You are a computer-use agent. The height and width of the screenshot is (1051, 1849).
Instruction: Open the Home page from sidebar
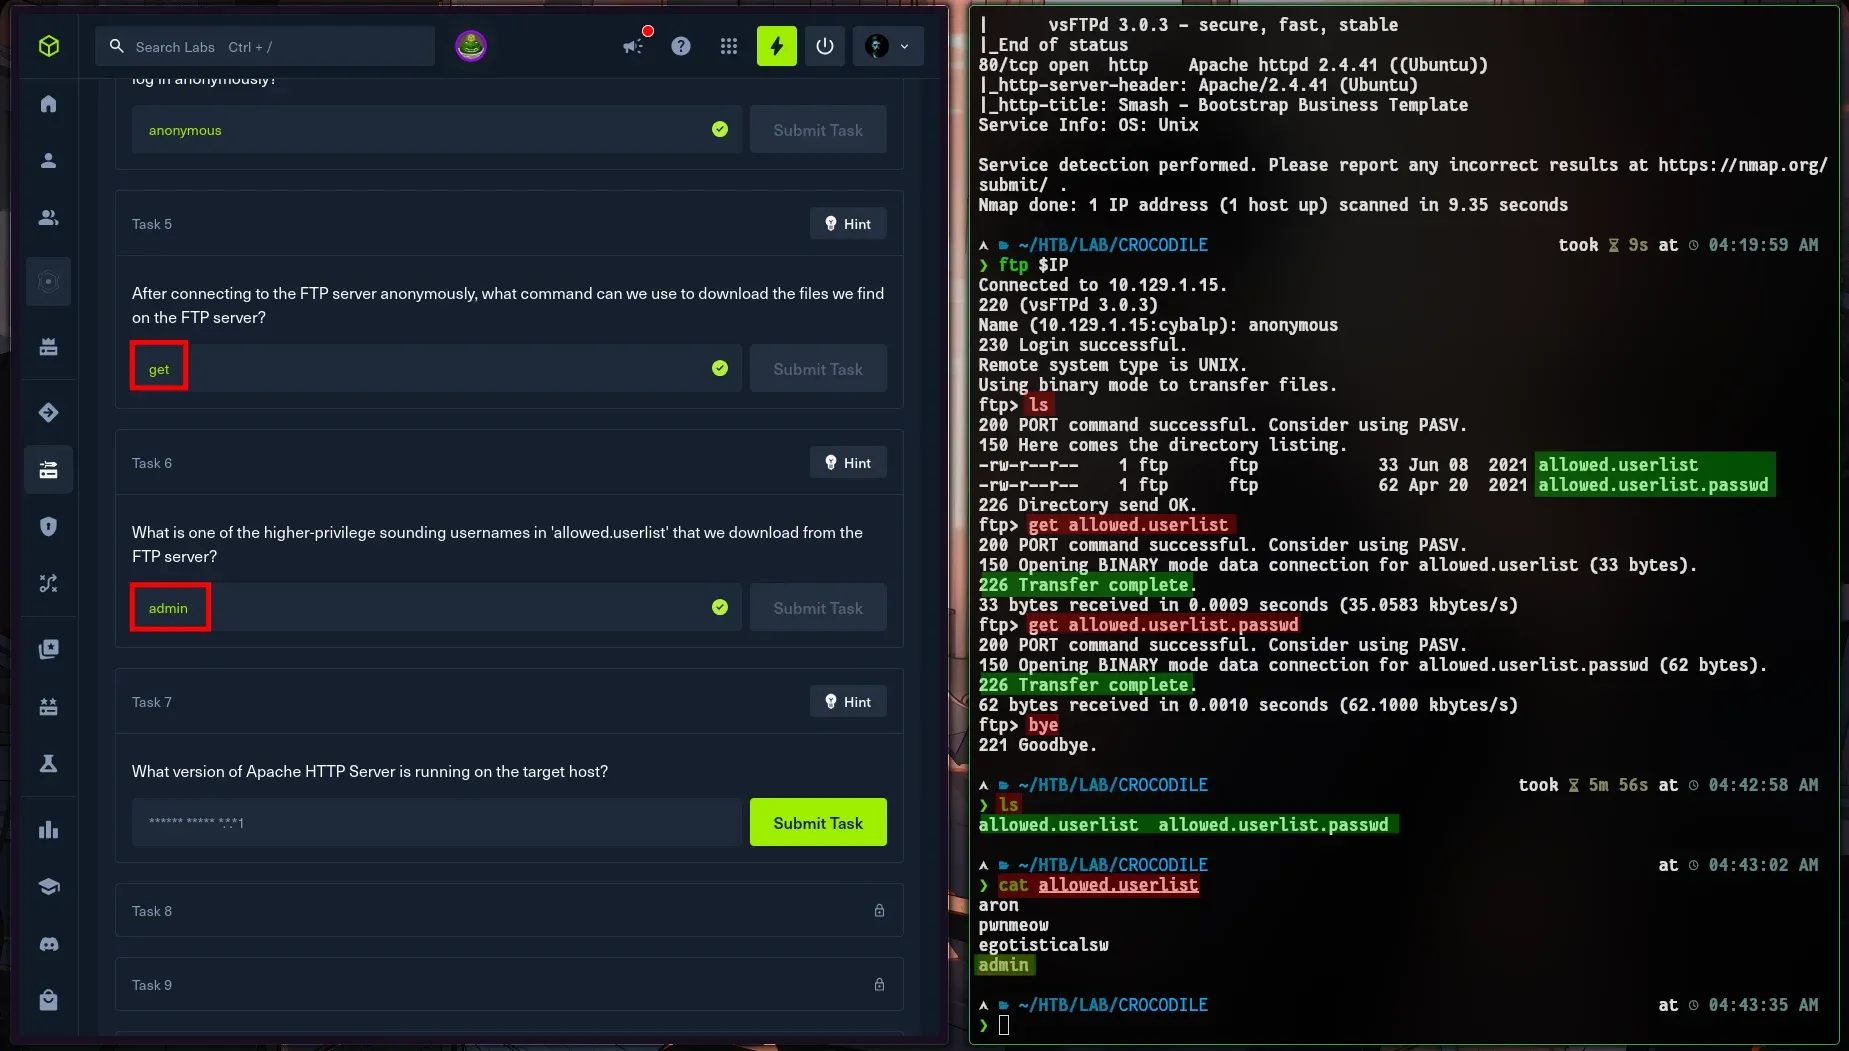click(x=48, y=104)
